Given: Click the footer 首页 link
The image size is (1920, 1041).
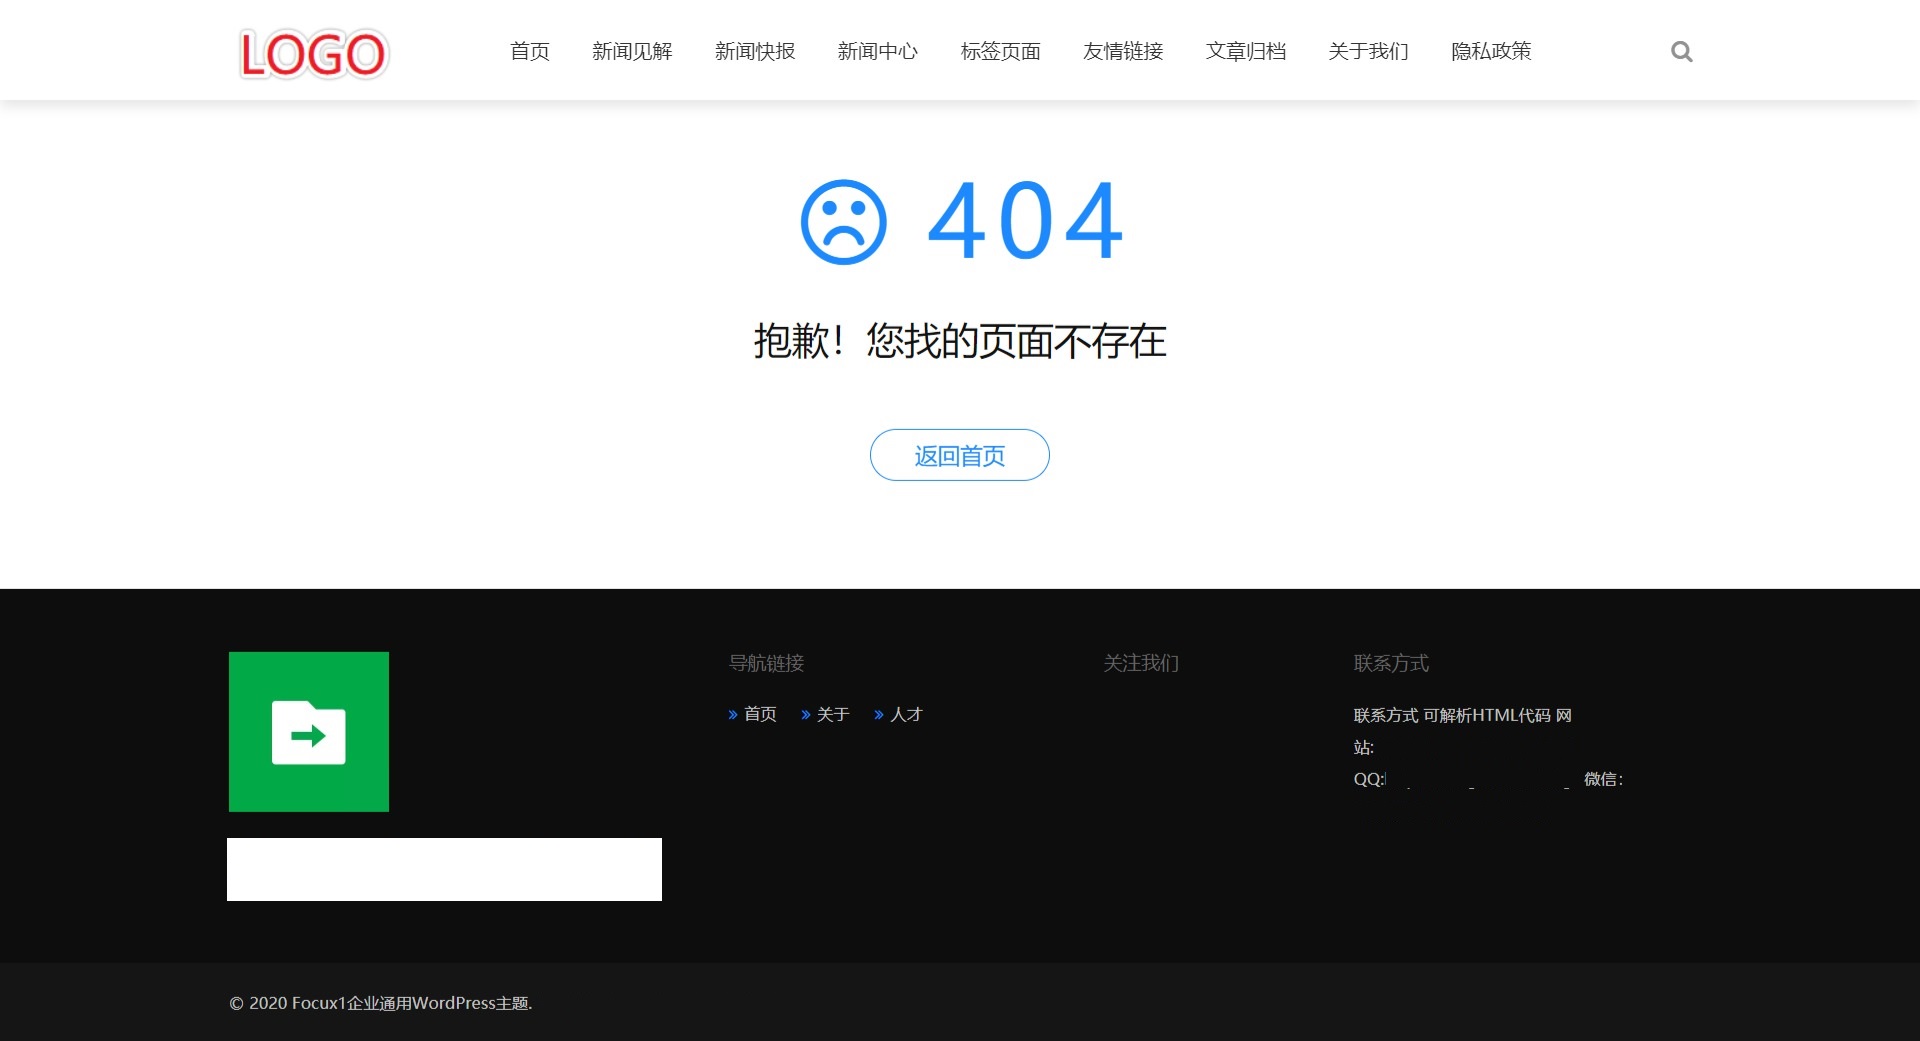Looking at the screenshot, I should point(759,714).
